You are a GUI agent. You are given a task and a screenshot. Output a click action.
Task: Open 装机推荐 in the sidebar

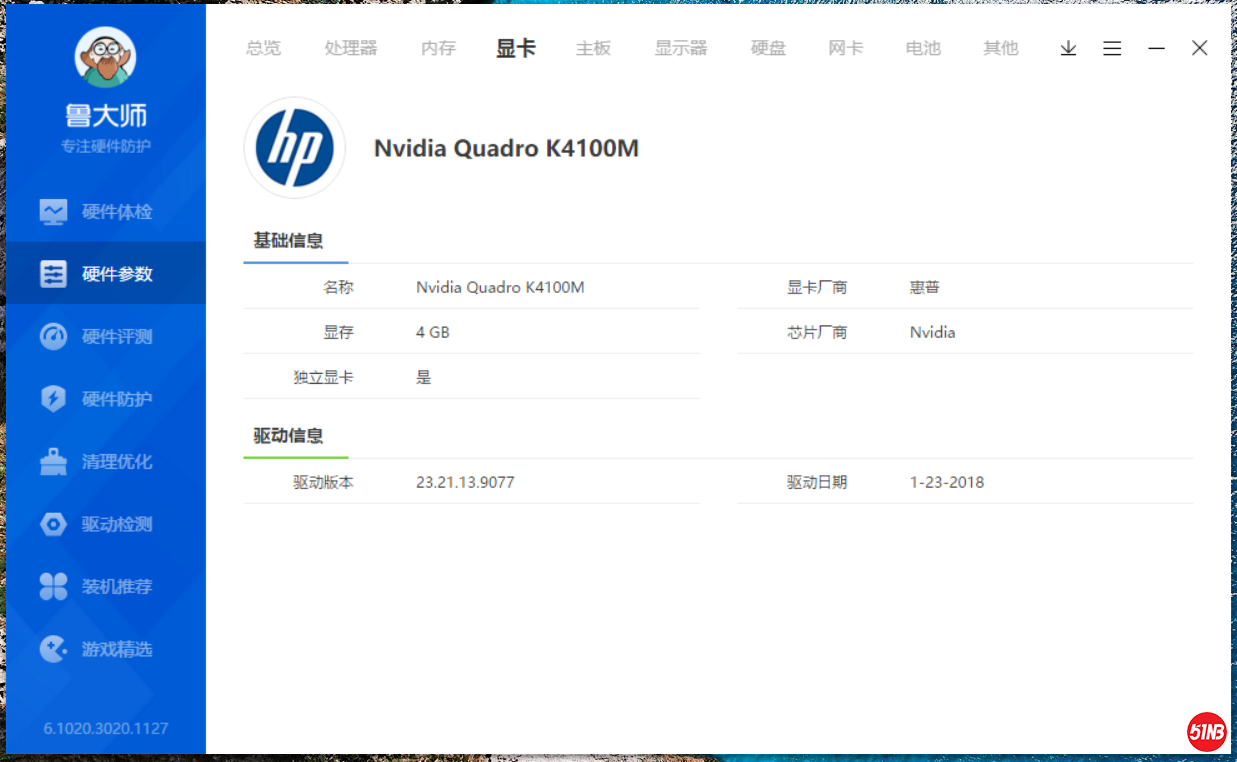pos(106,587)
